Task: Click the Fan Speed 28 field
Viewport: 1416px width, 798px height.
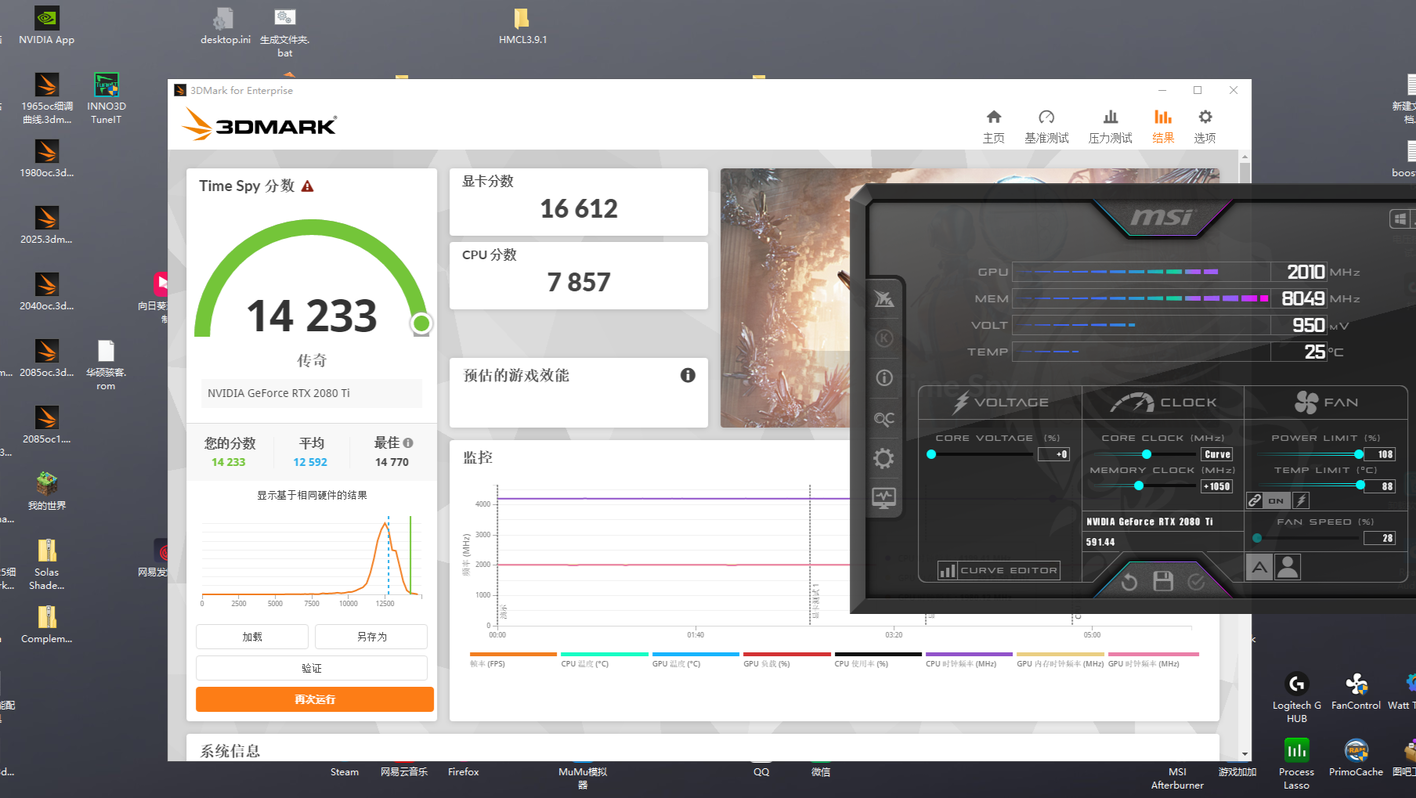Action: [x=1380, y=538]
